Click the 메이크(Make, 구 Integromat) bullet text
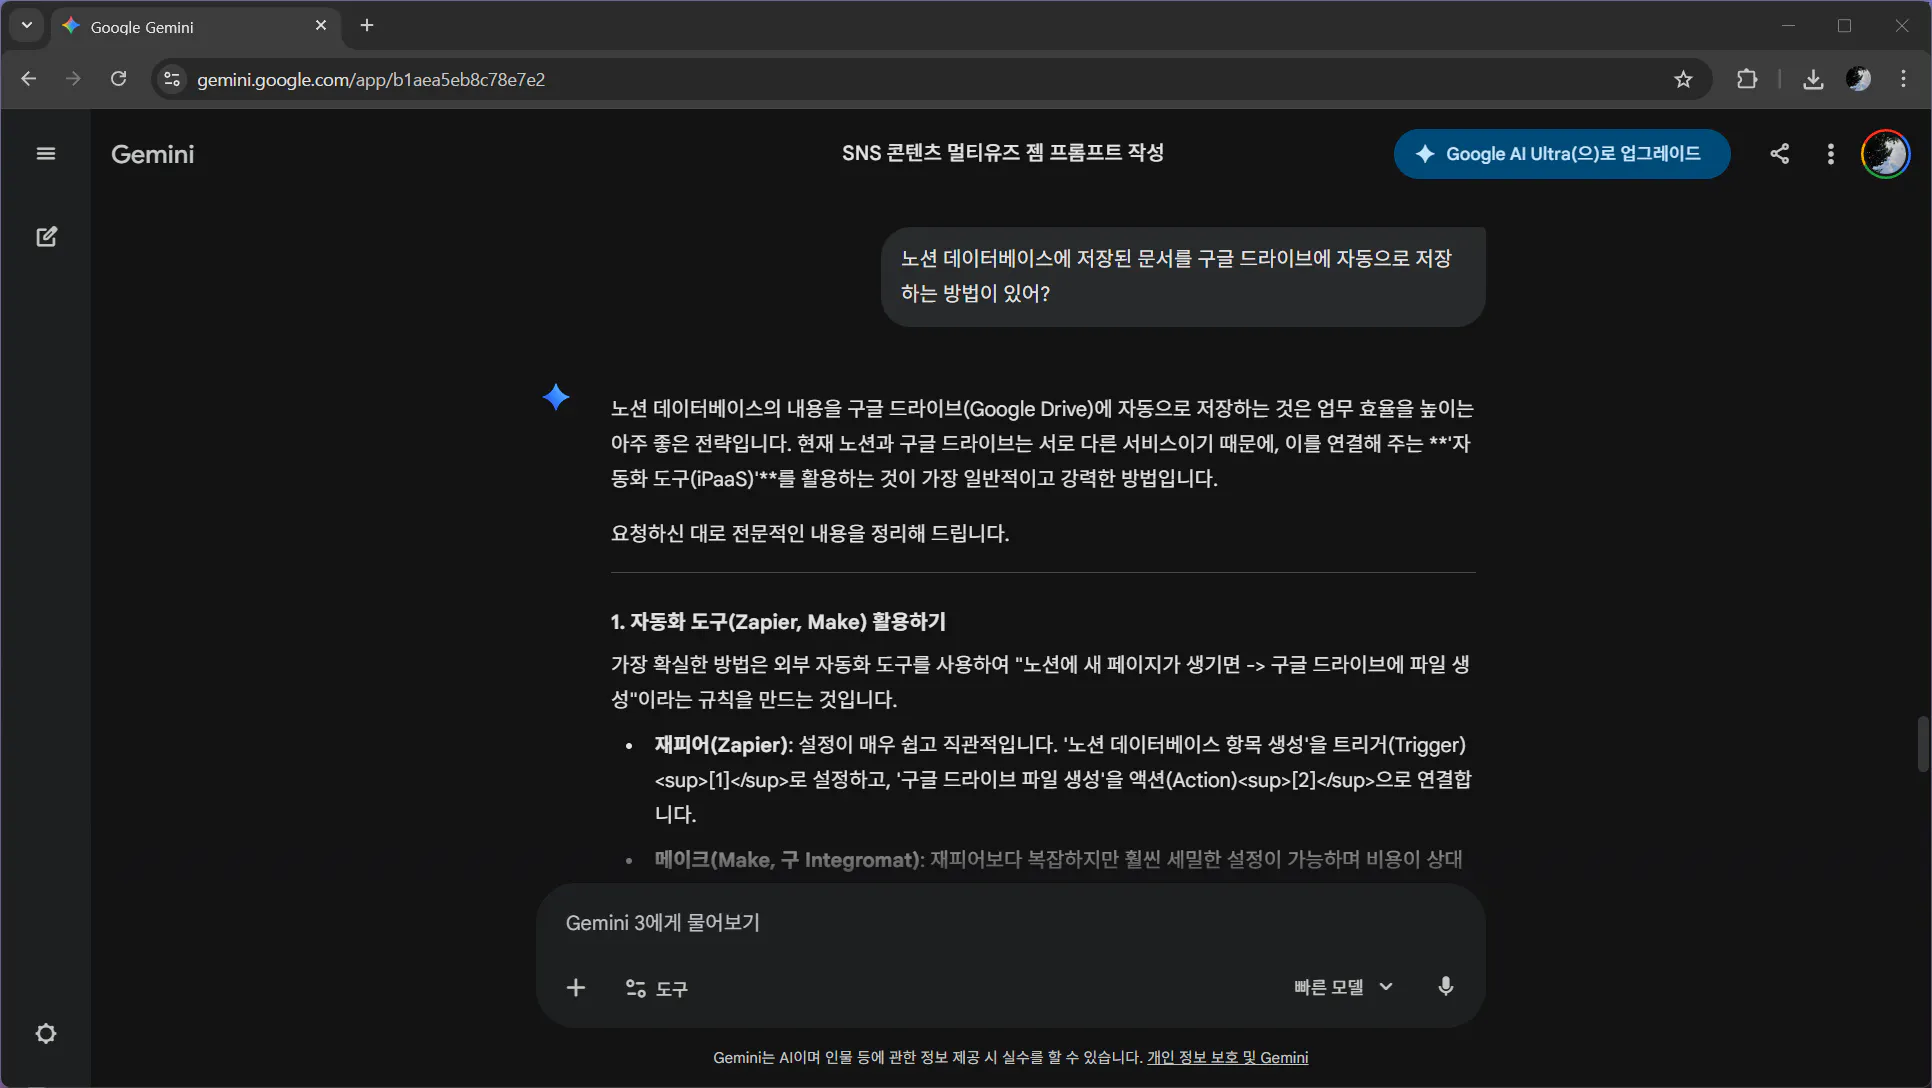The image size is (1932, 1088). click(1058, 860)
